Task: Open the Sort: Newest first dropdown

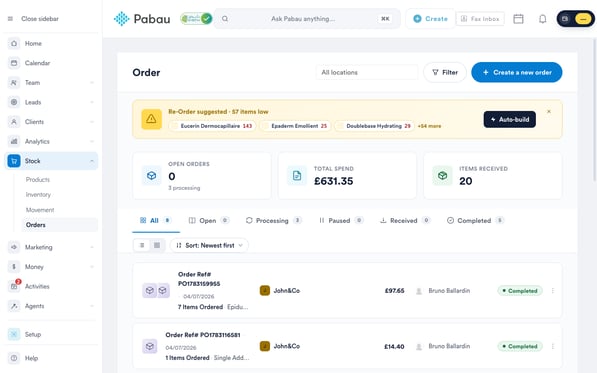Action: pyautogui.click(x=209, y=245)
